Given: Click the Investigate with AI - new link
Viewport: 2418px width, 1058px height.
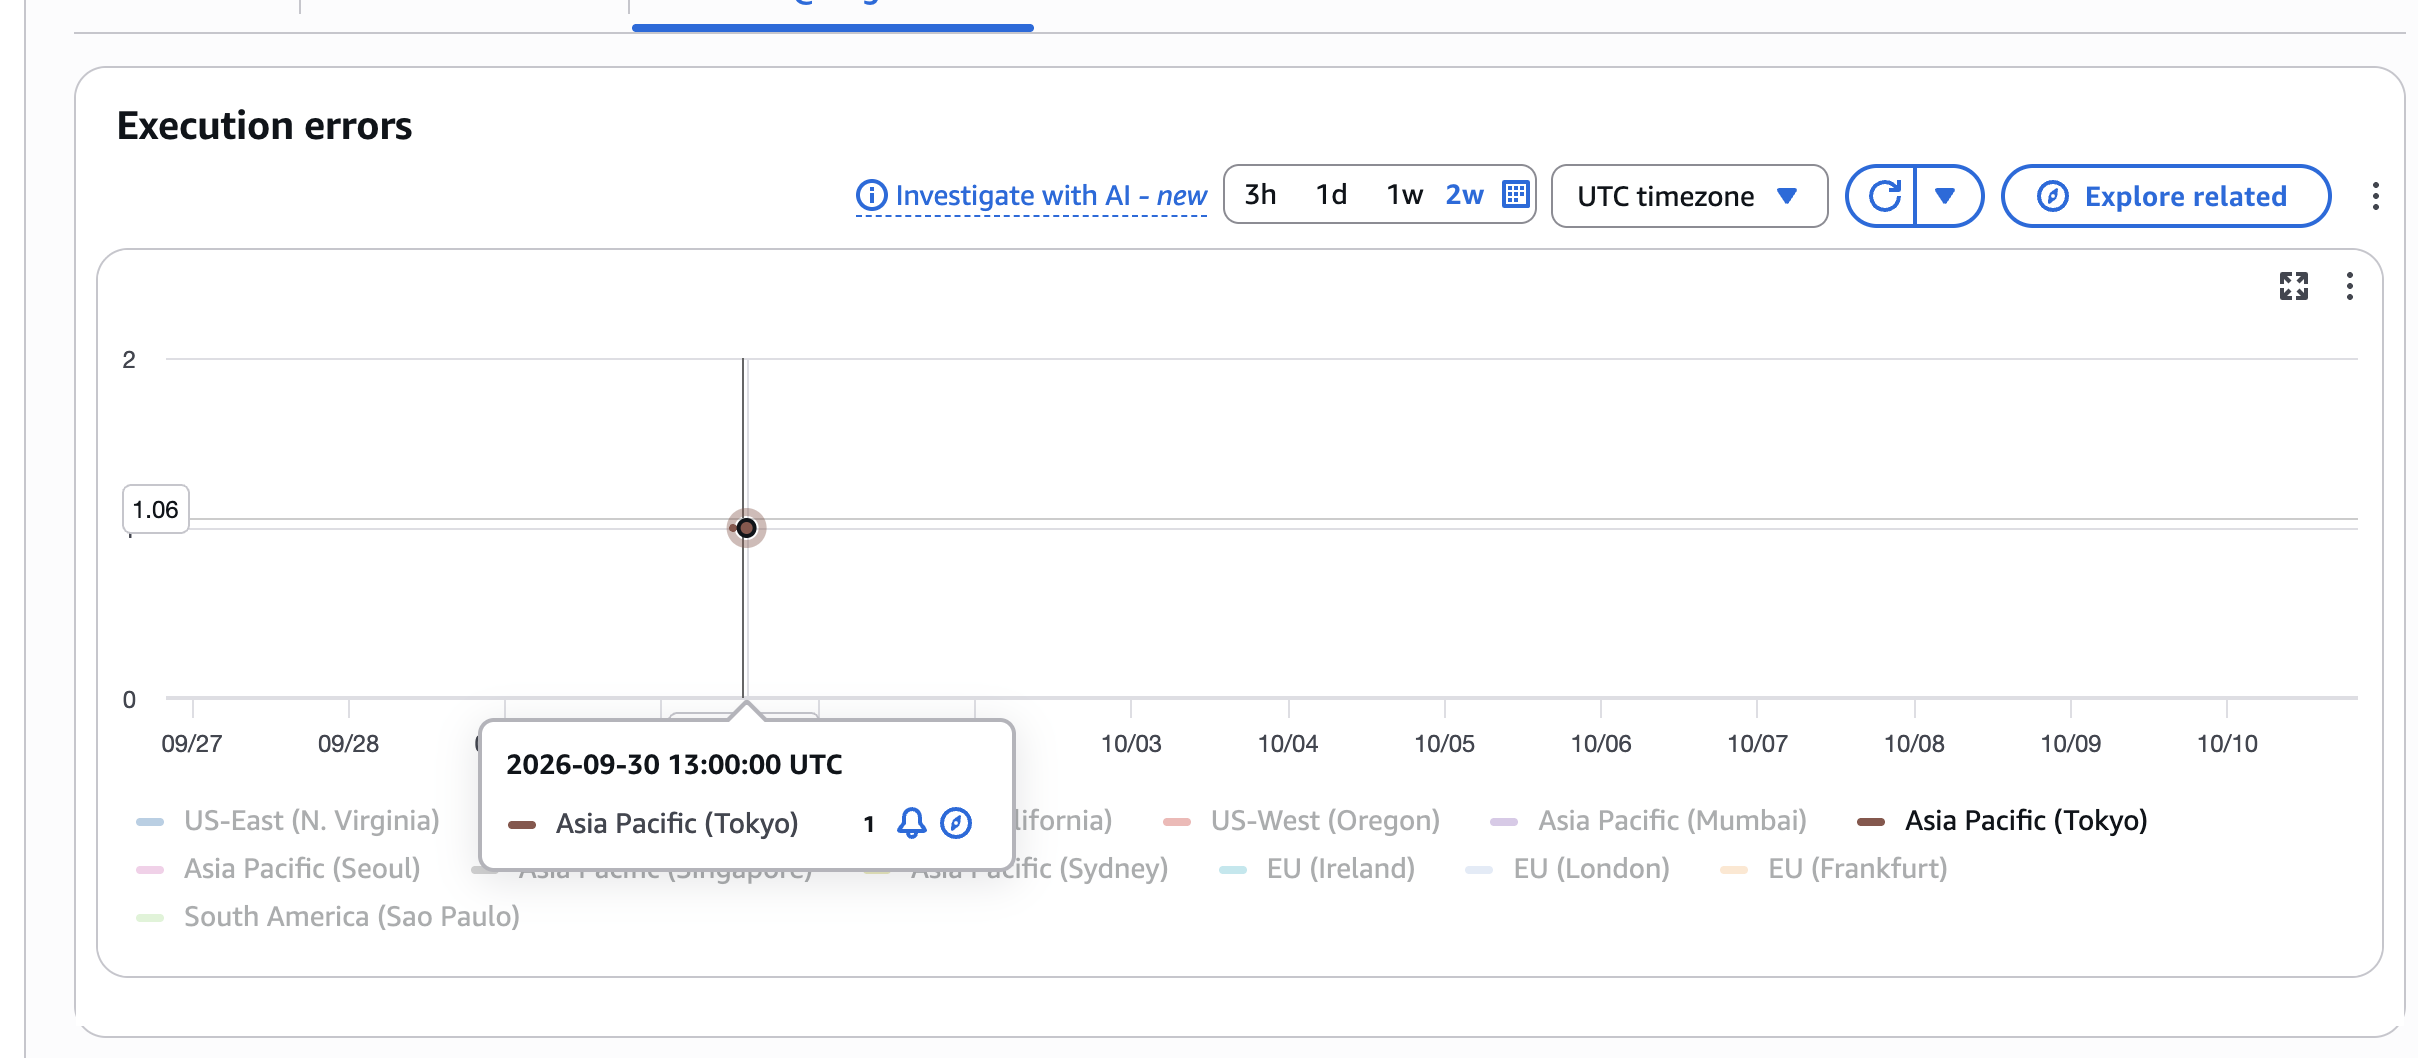Looking at the screenshot, I should [1051, 196].
